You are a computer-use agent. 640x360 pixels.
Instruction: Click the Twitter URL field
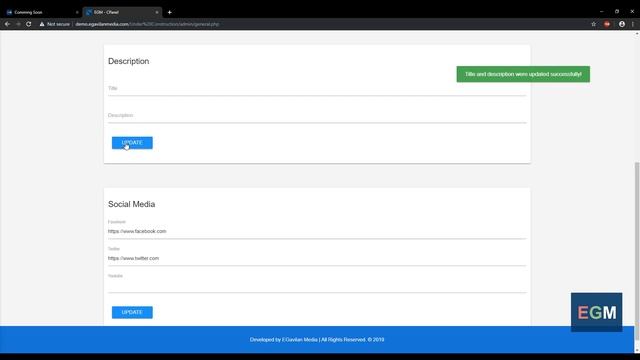(x=317, y=258)
